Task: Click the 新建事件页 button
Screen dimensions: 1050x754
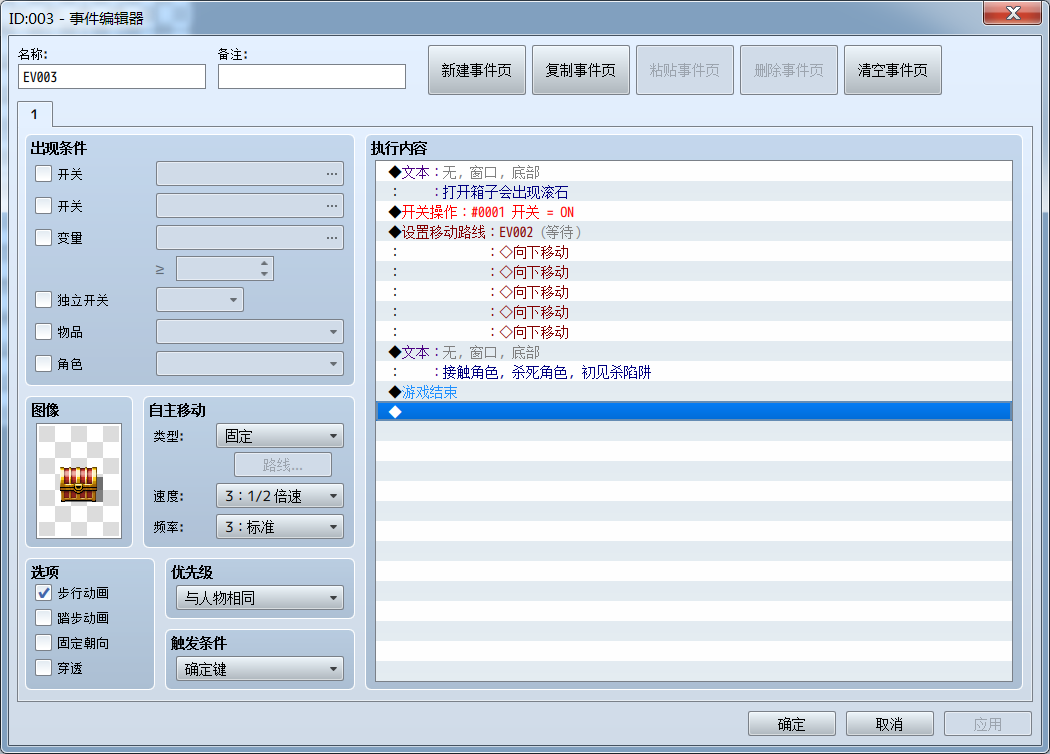Action: click(x=477, y=70)
